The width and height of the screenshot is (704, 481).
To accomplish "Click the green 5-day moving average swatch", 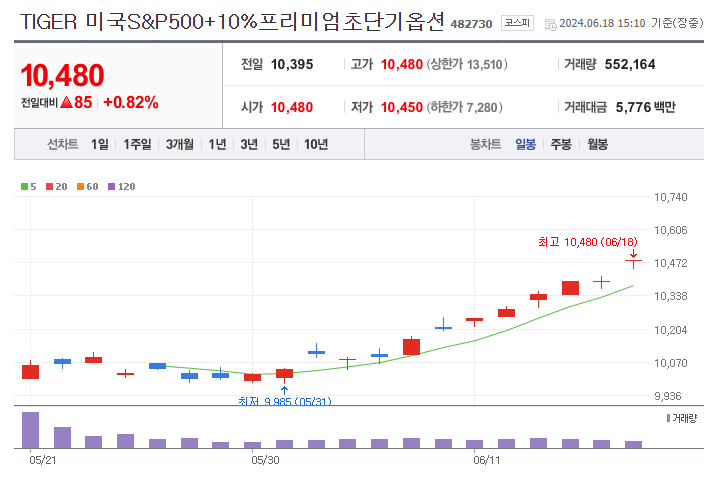I will tap(24, 186).
